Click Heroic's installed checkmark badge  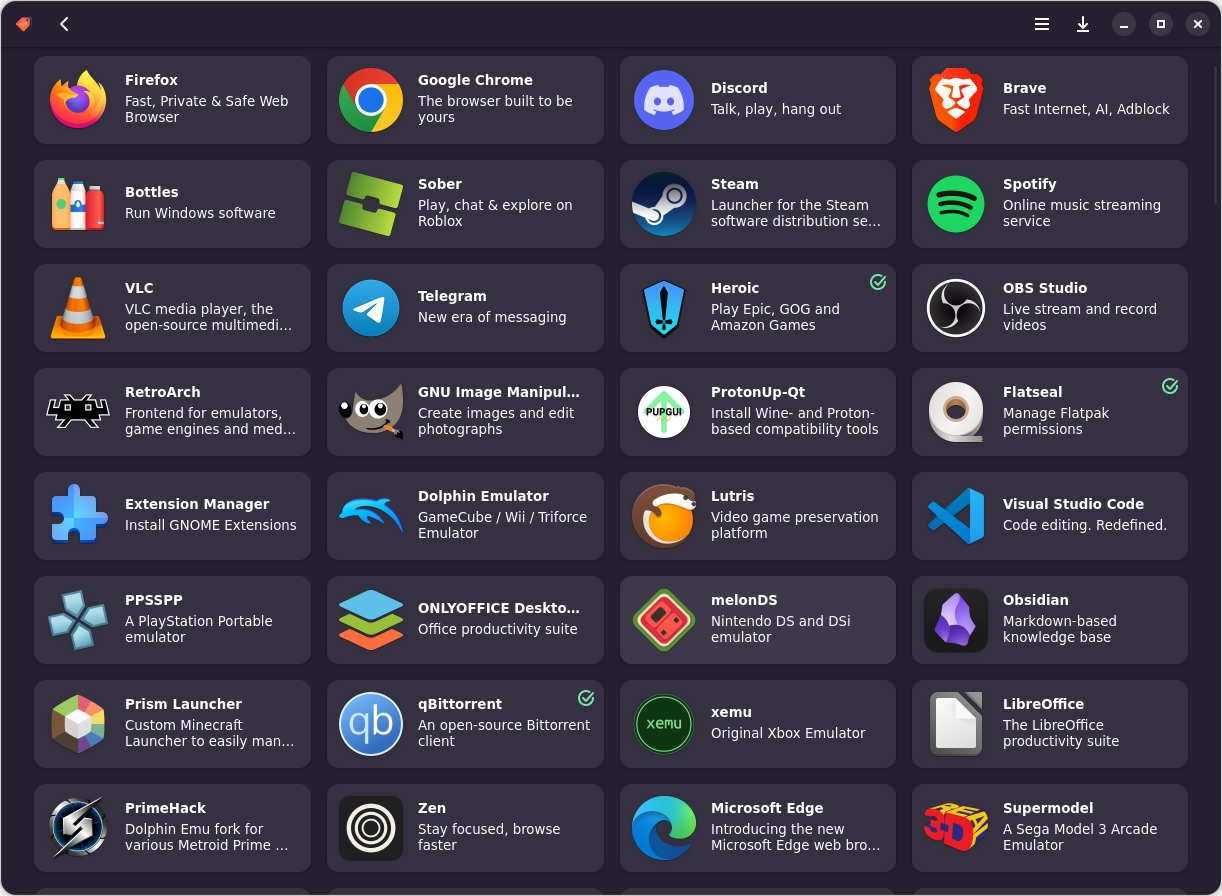[x=878, y=282]
